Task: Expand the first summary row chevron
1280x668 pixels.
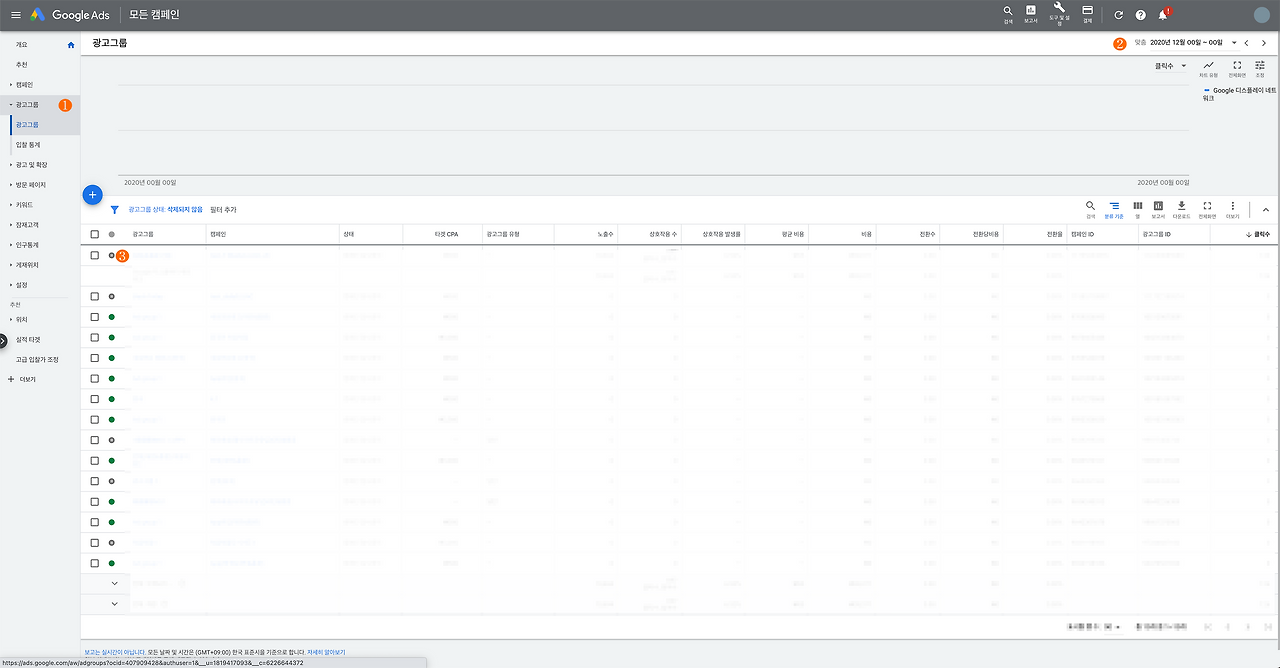Action: coord(114,583)
